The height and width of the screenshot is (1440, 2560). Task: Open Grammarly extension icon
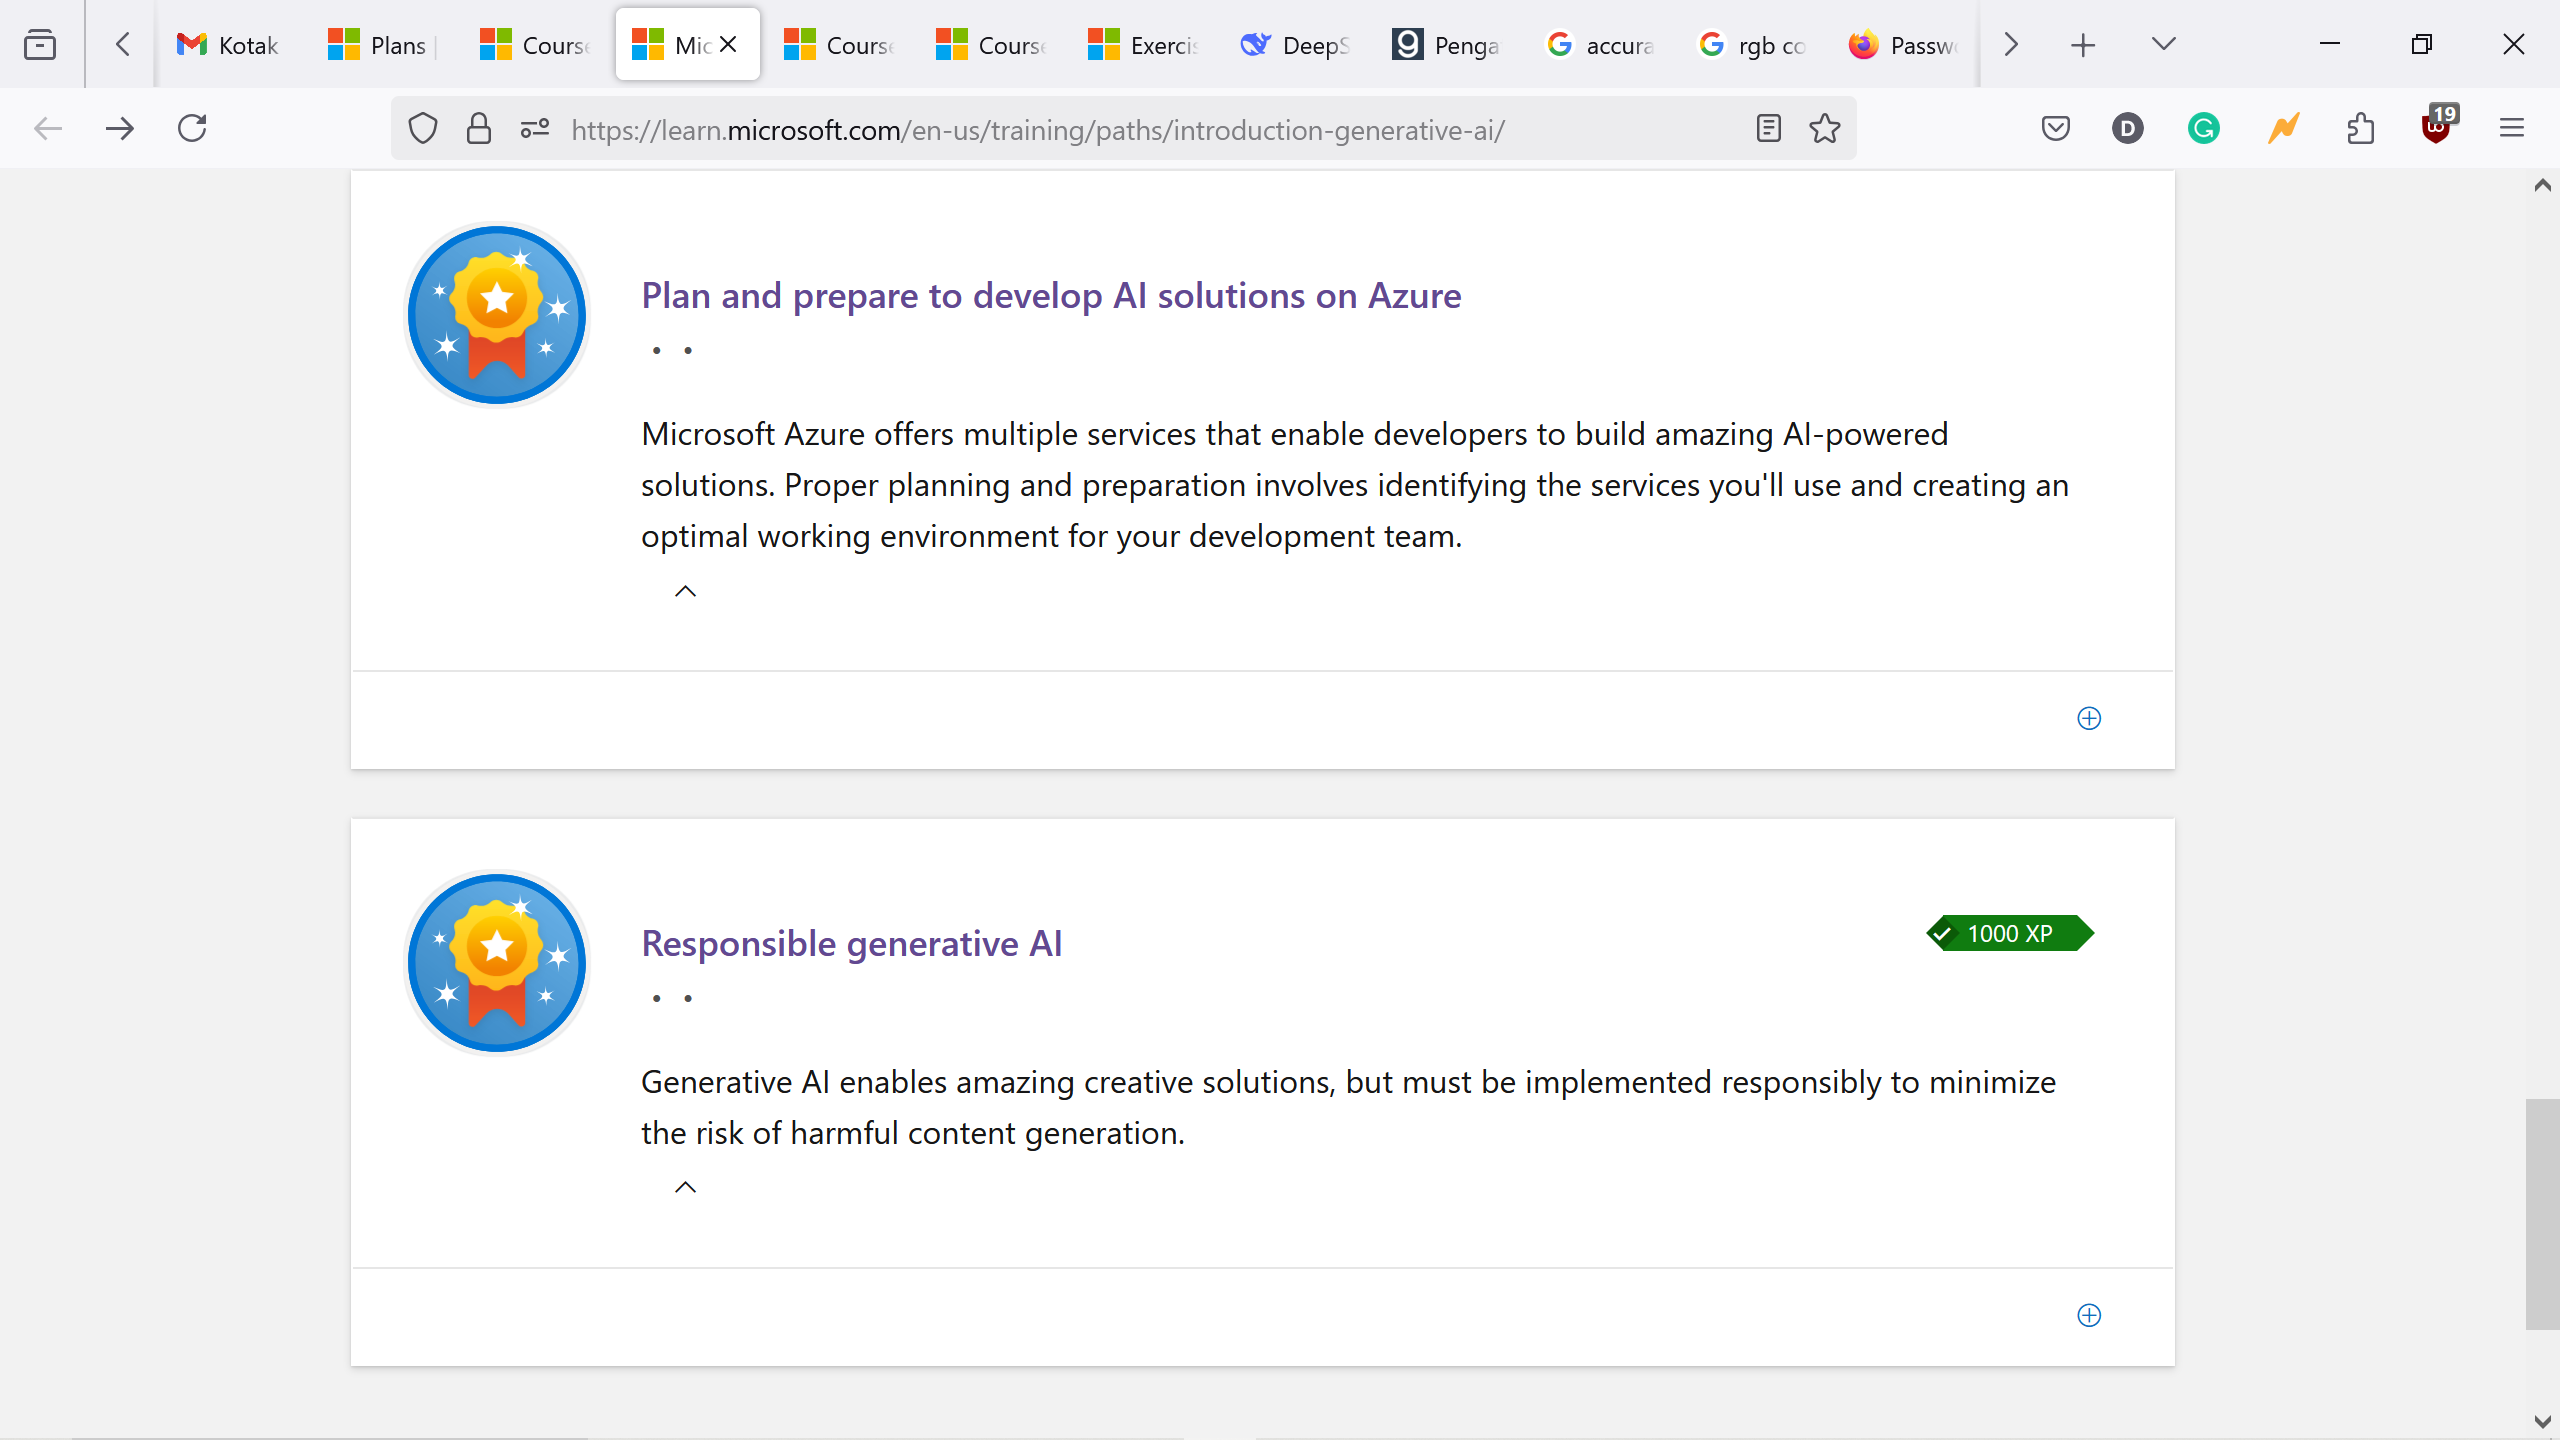(x=2204, y=129)
